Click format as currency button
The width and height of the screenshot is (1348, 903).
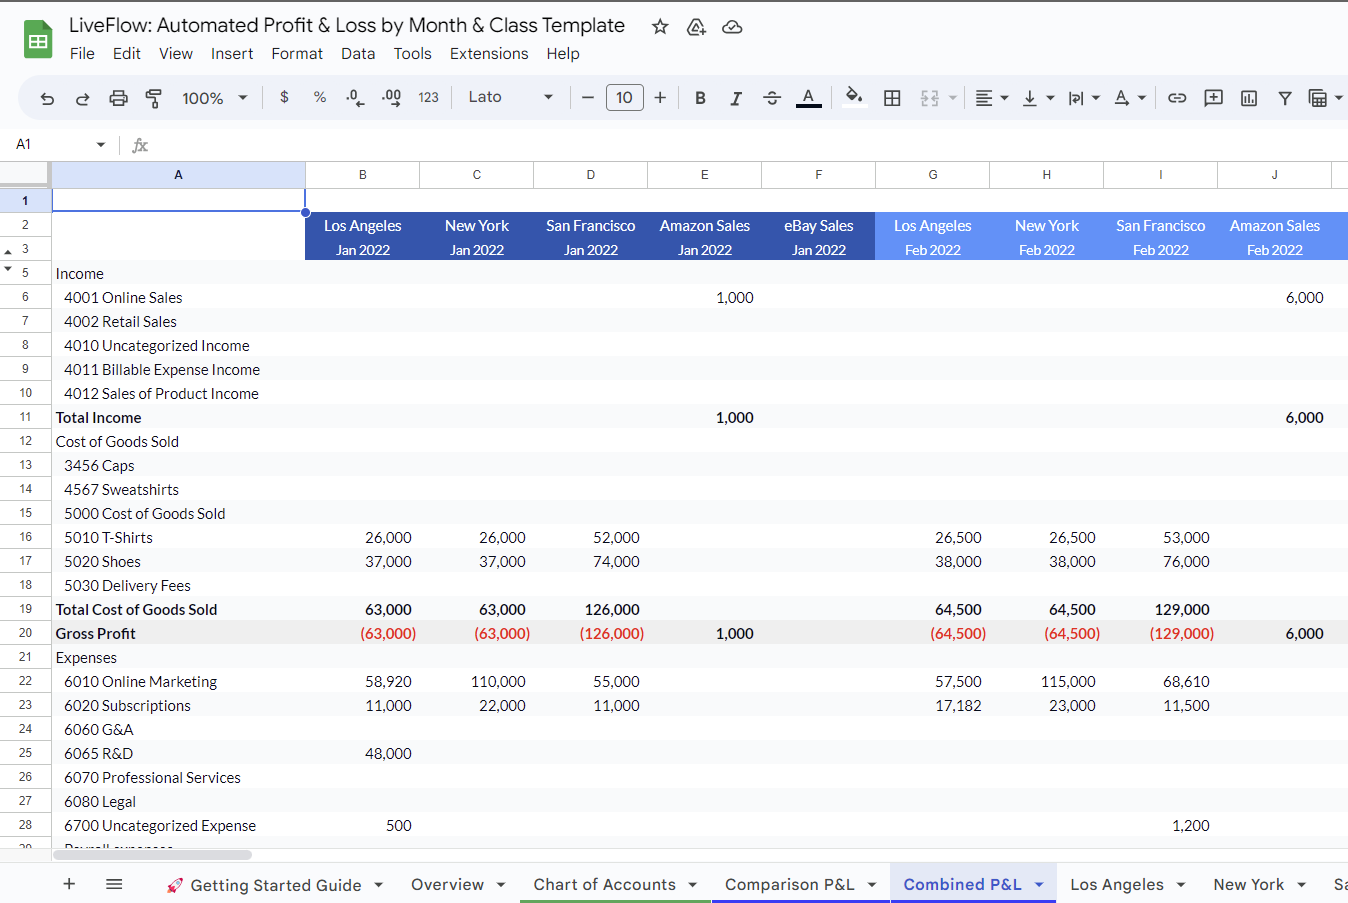point(285,97)
